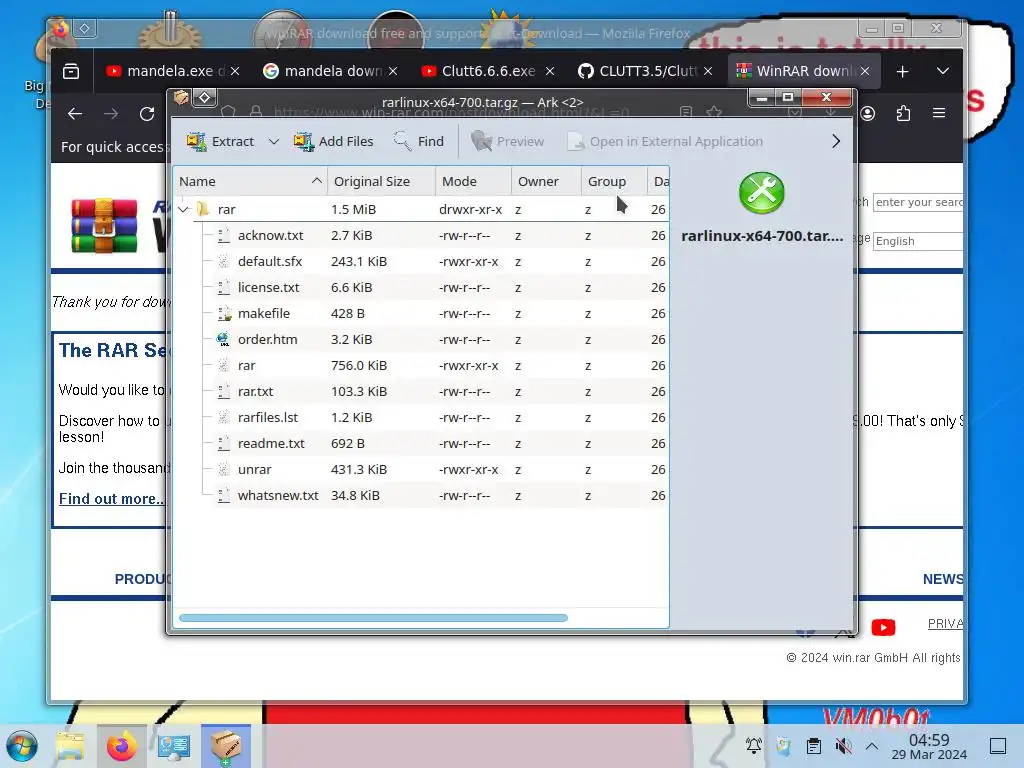Go back in Firefox
1024x768 pixels.
point(75,114)
